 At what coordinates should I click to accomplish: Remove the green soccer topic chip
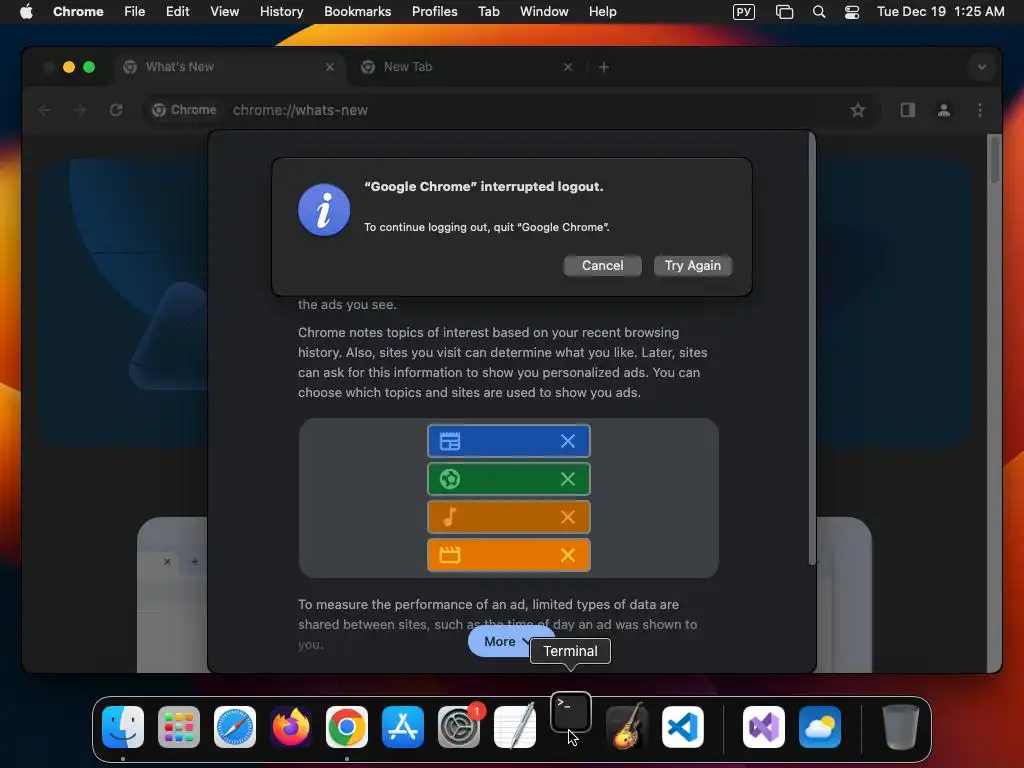click(x=568, y=479)
